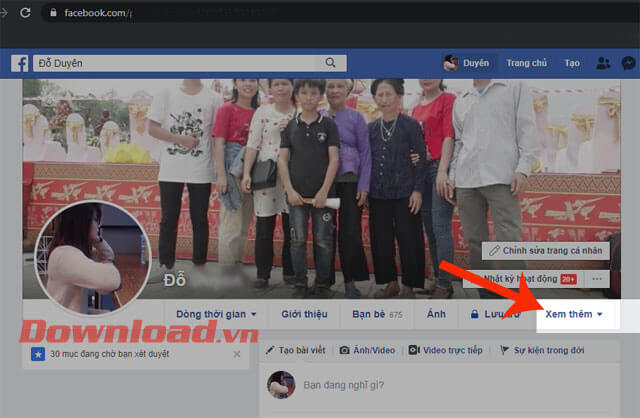Click Bạn đang nghĩ gì? post field

pos(343,385)
